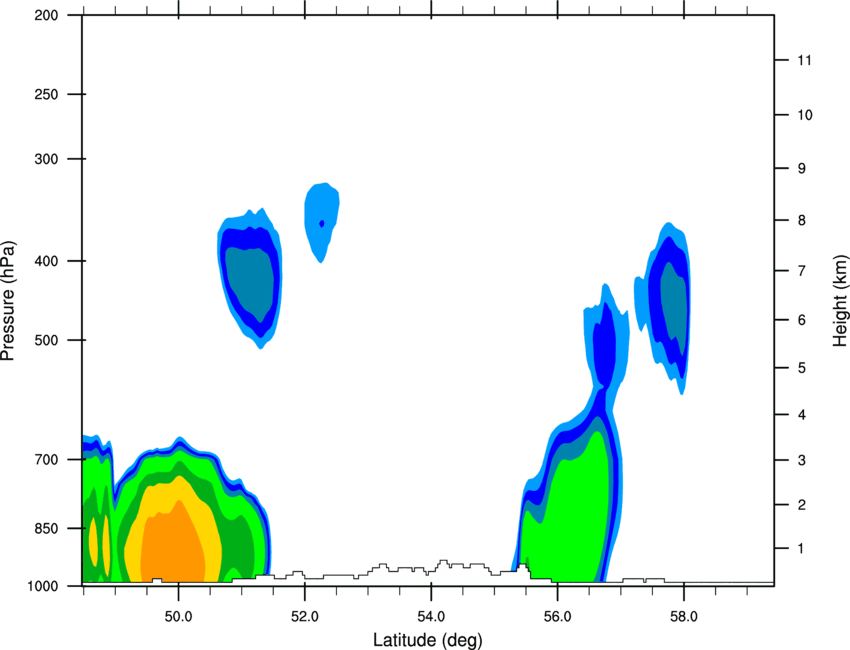
Task: Click the 56.0 latitude tick label
Action: pyautogui.click(x=557, y=617)
